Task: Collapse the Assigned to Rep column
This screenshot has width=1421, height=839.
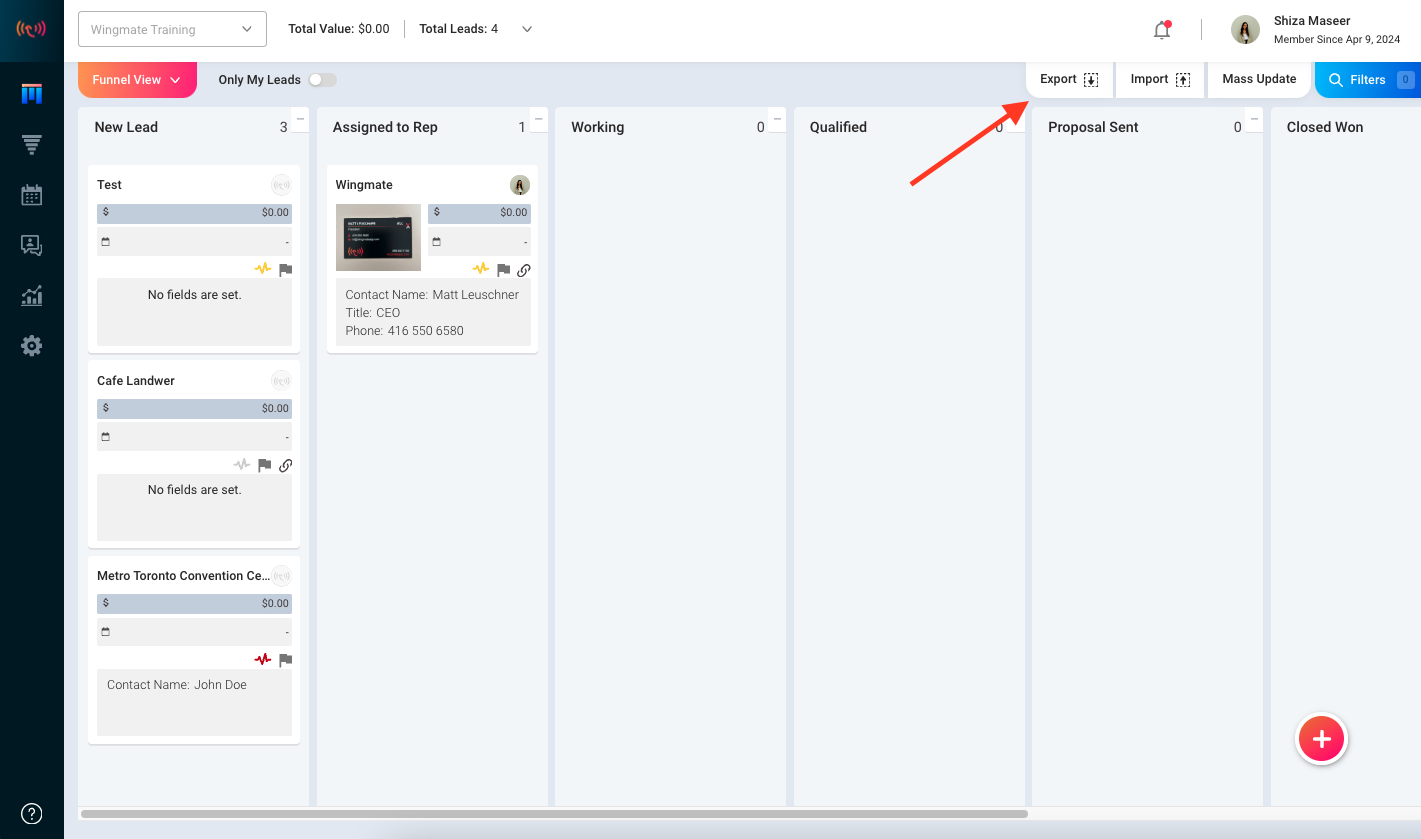Action: [x=539, y=118]
